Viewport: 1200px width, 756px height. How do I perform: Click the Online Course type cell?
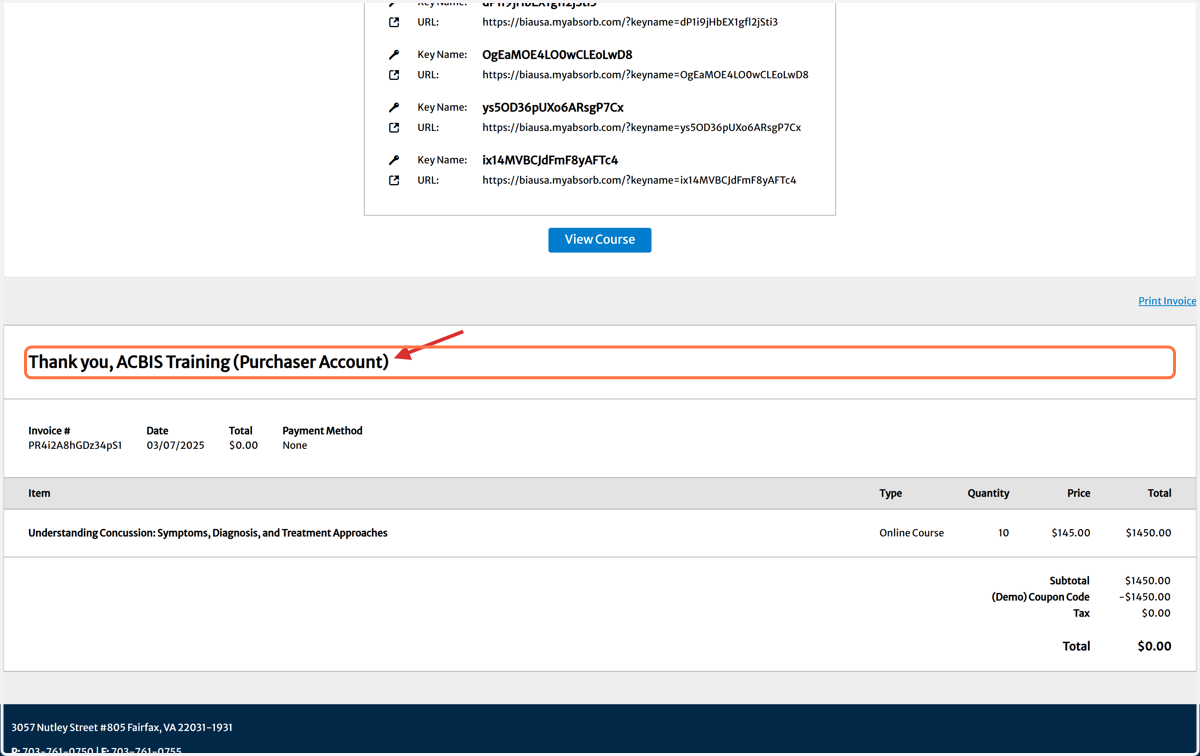[x=911, y=533]
